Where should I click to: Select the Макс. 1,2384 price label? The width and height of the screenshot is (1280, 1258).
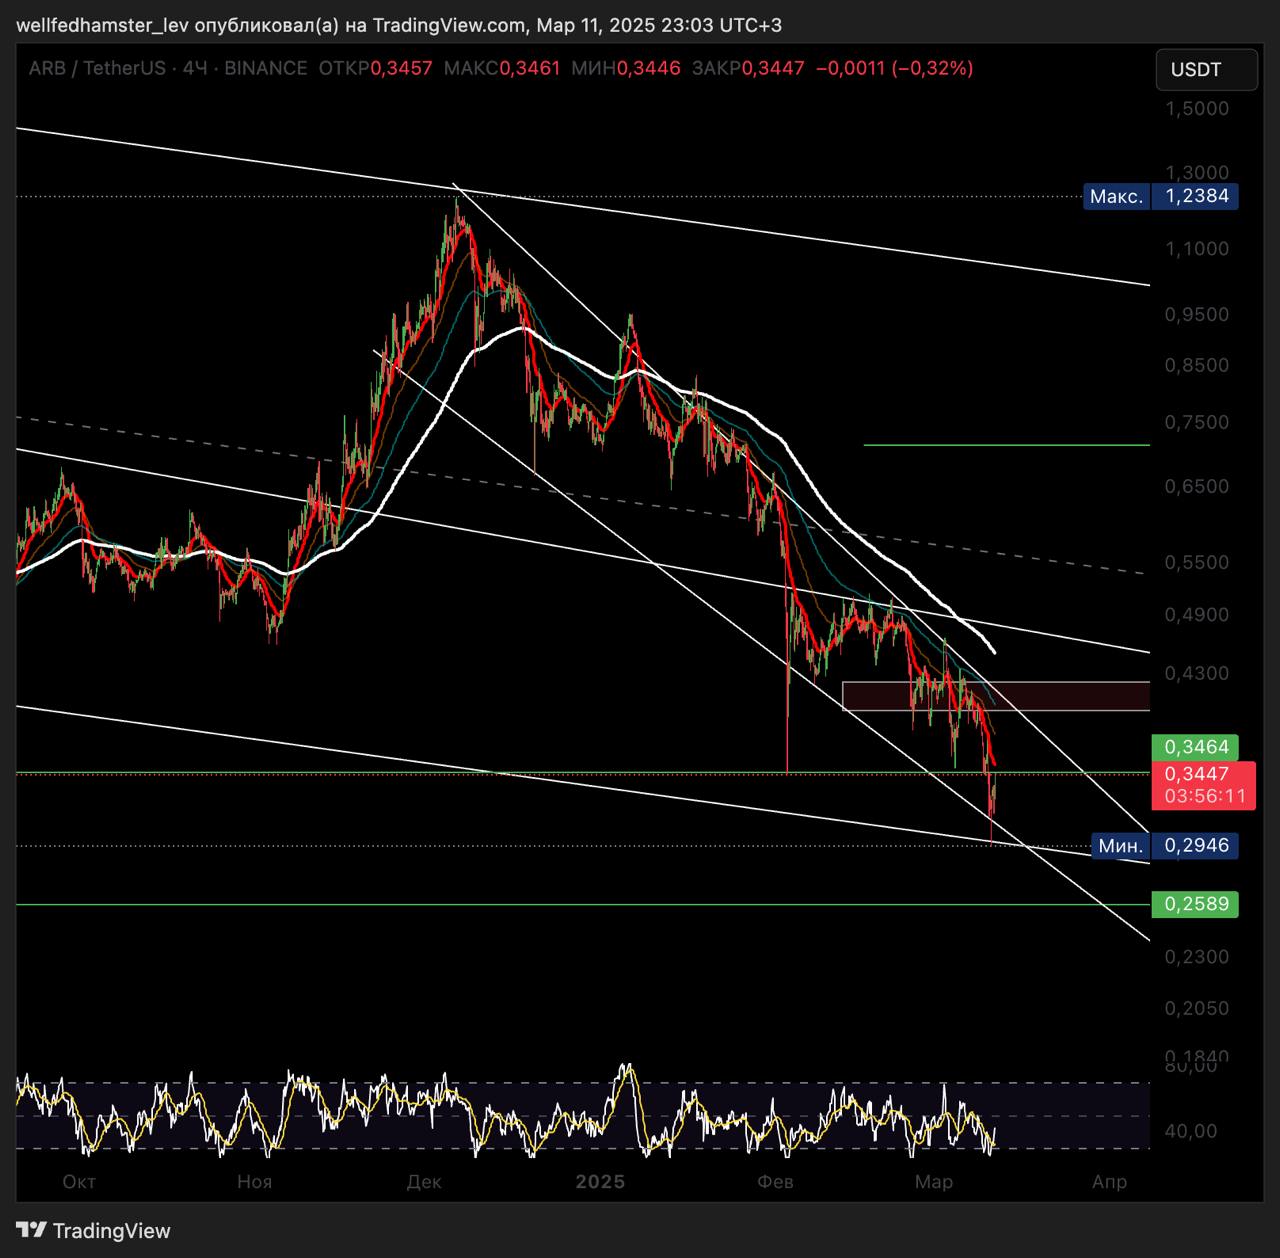1161,196
